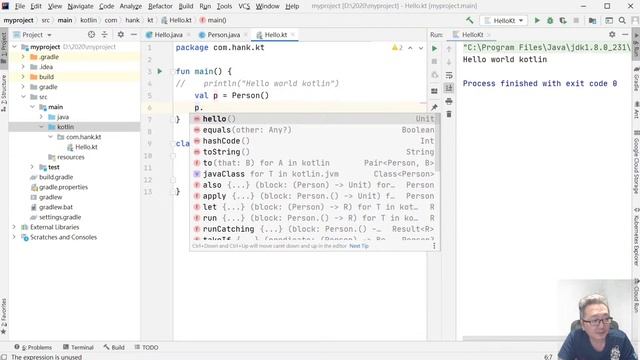Toggle soft-wrap in Run console
This screenshot has height=360, width=640.
(449, 75)
